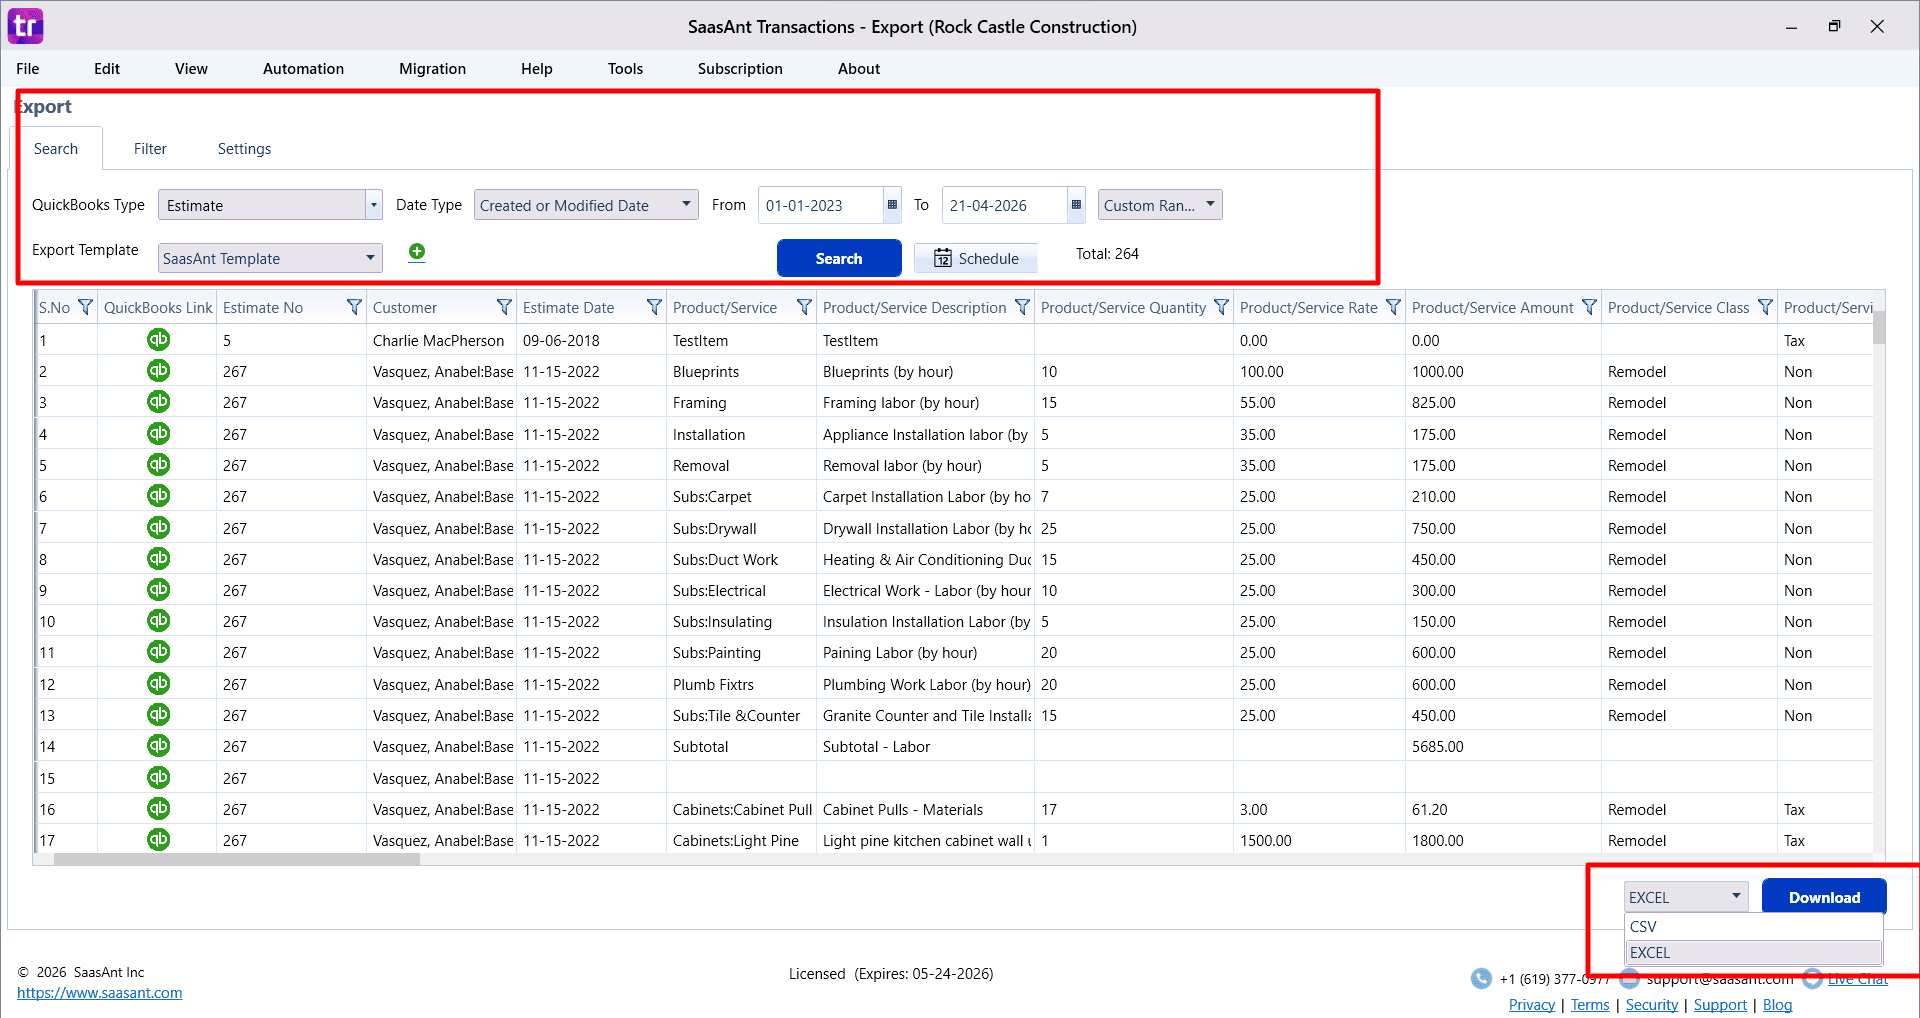Screen dimensions: 1920x1018
Task: Open the About menu
Action: [859, 69]
